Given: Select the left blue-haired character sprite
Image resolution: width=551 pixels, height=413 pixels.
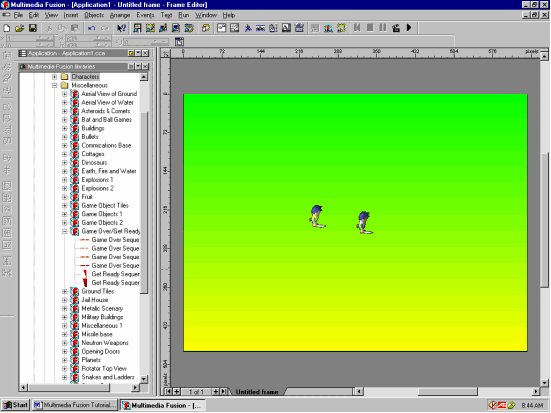Looking at the screenshot, I should click(317, 216).
